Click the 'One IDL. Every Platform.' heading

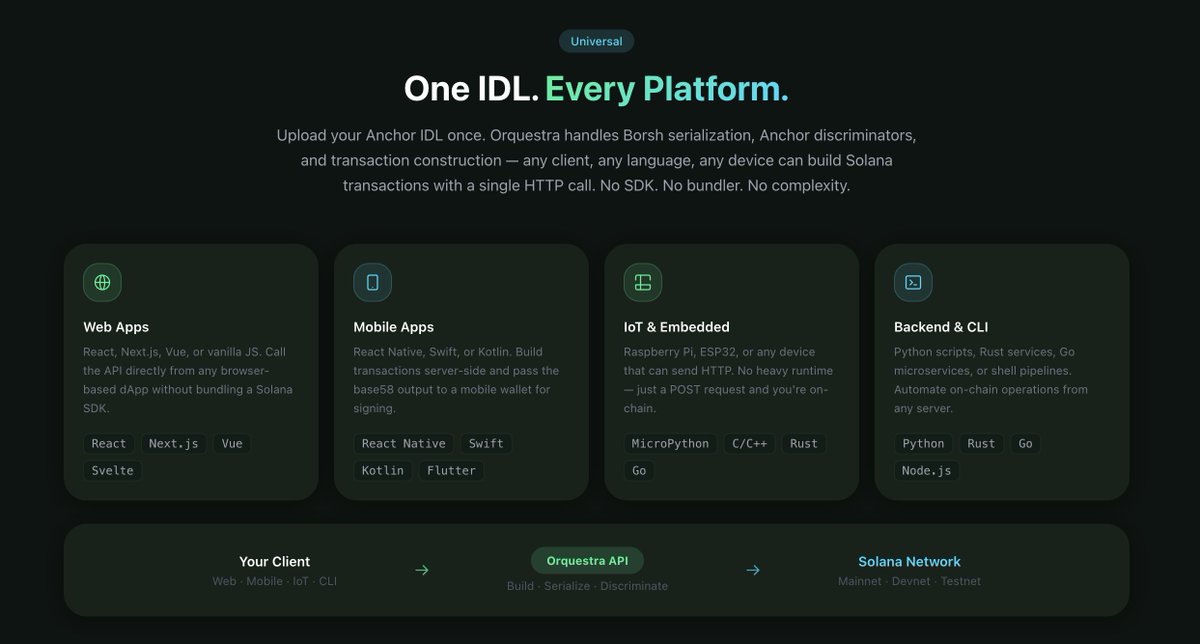point(596,89)
